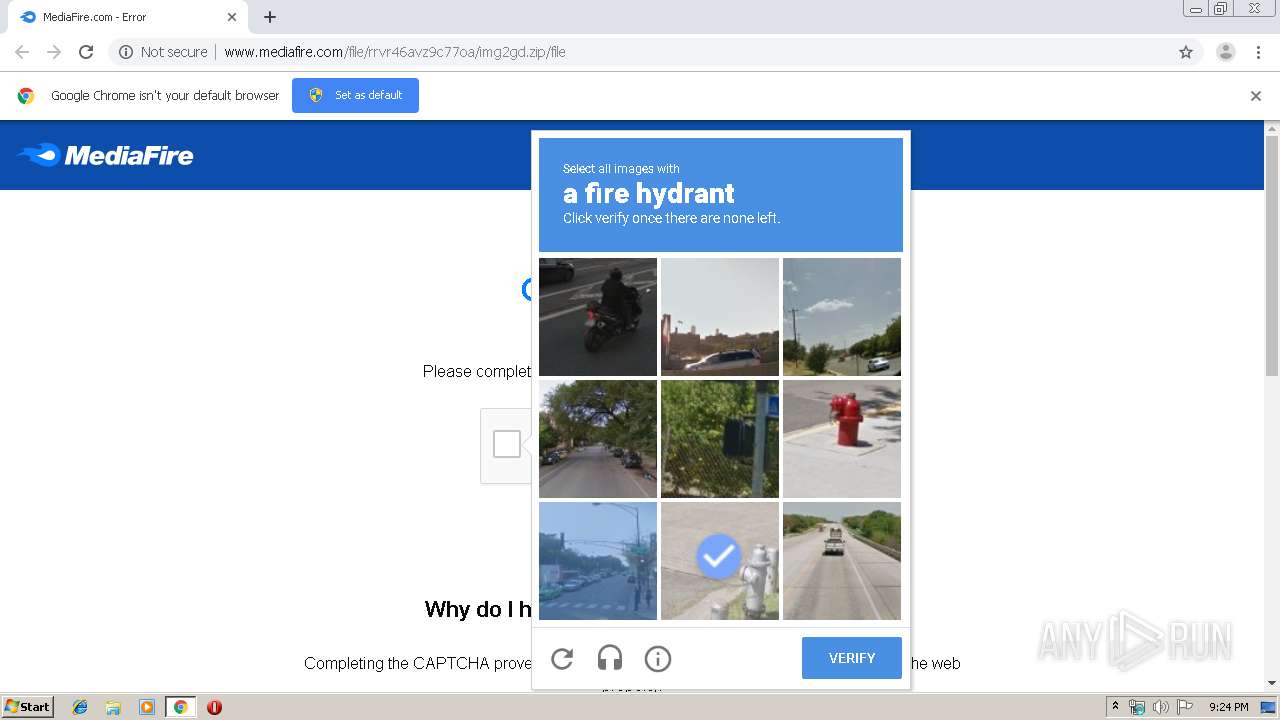Select the motorcycle rider image tile
This screenshot has width=1280, height=720.
point(598,317)
